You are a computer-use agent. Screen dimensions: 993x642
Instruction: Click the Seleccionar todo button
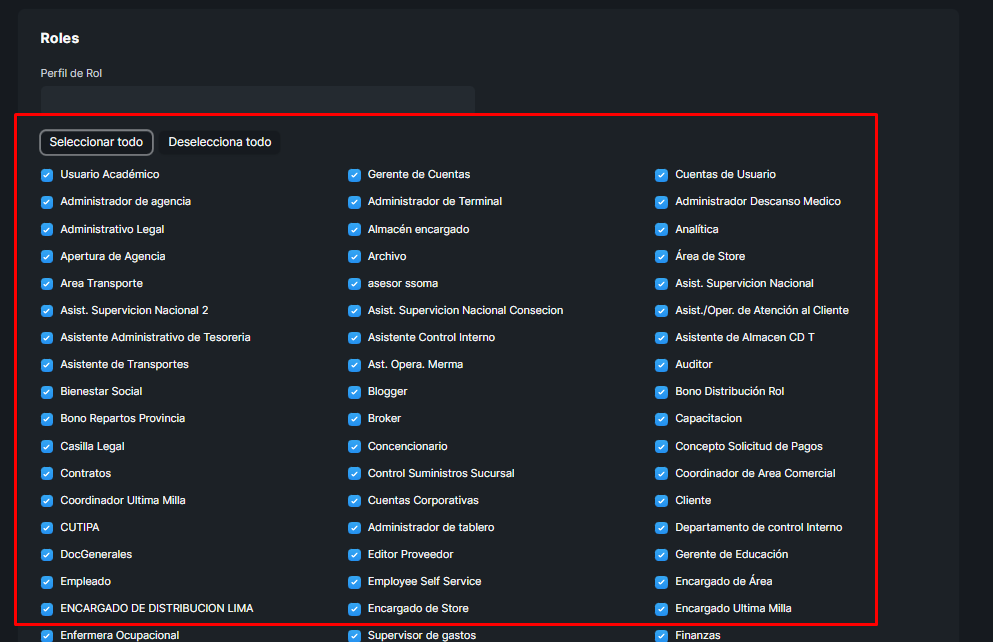tap(96, 142)
